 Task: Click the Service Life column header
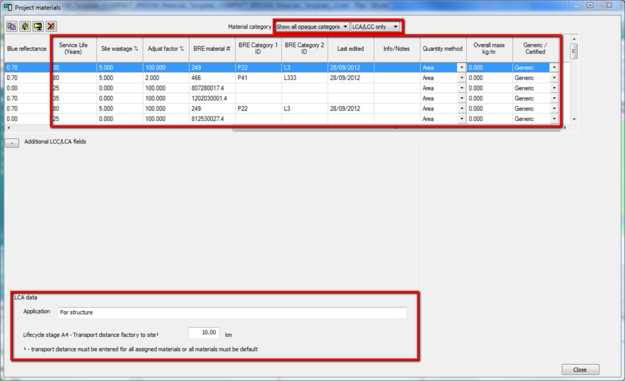point(73,49)
